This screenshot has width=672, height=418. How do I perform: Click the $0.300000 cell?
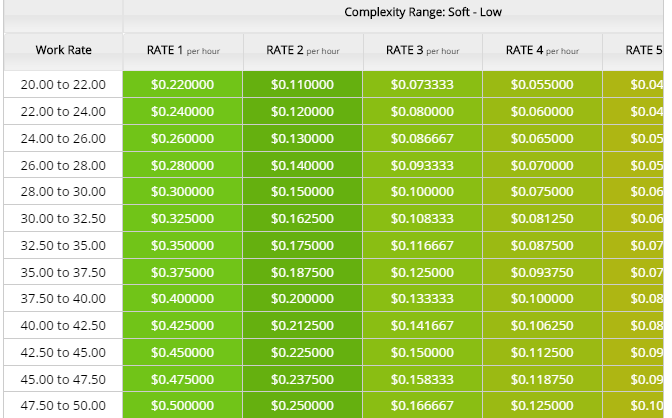183,192
